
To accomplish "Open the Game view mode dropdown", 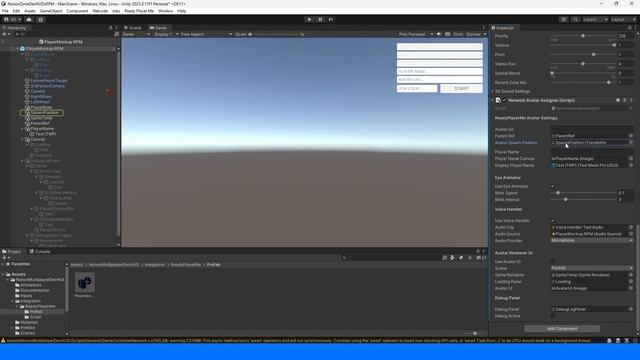I will coord(136,34).
